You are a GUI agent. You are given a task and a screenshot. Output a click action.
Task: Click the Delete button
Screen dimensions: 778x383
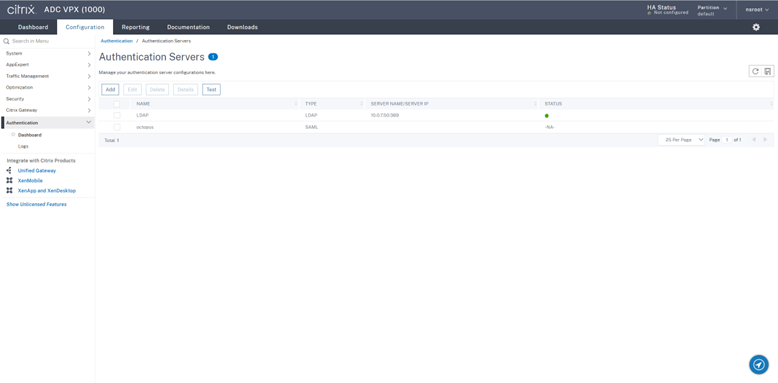(x=157, y=90)
